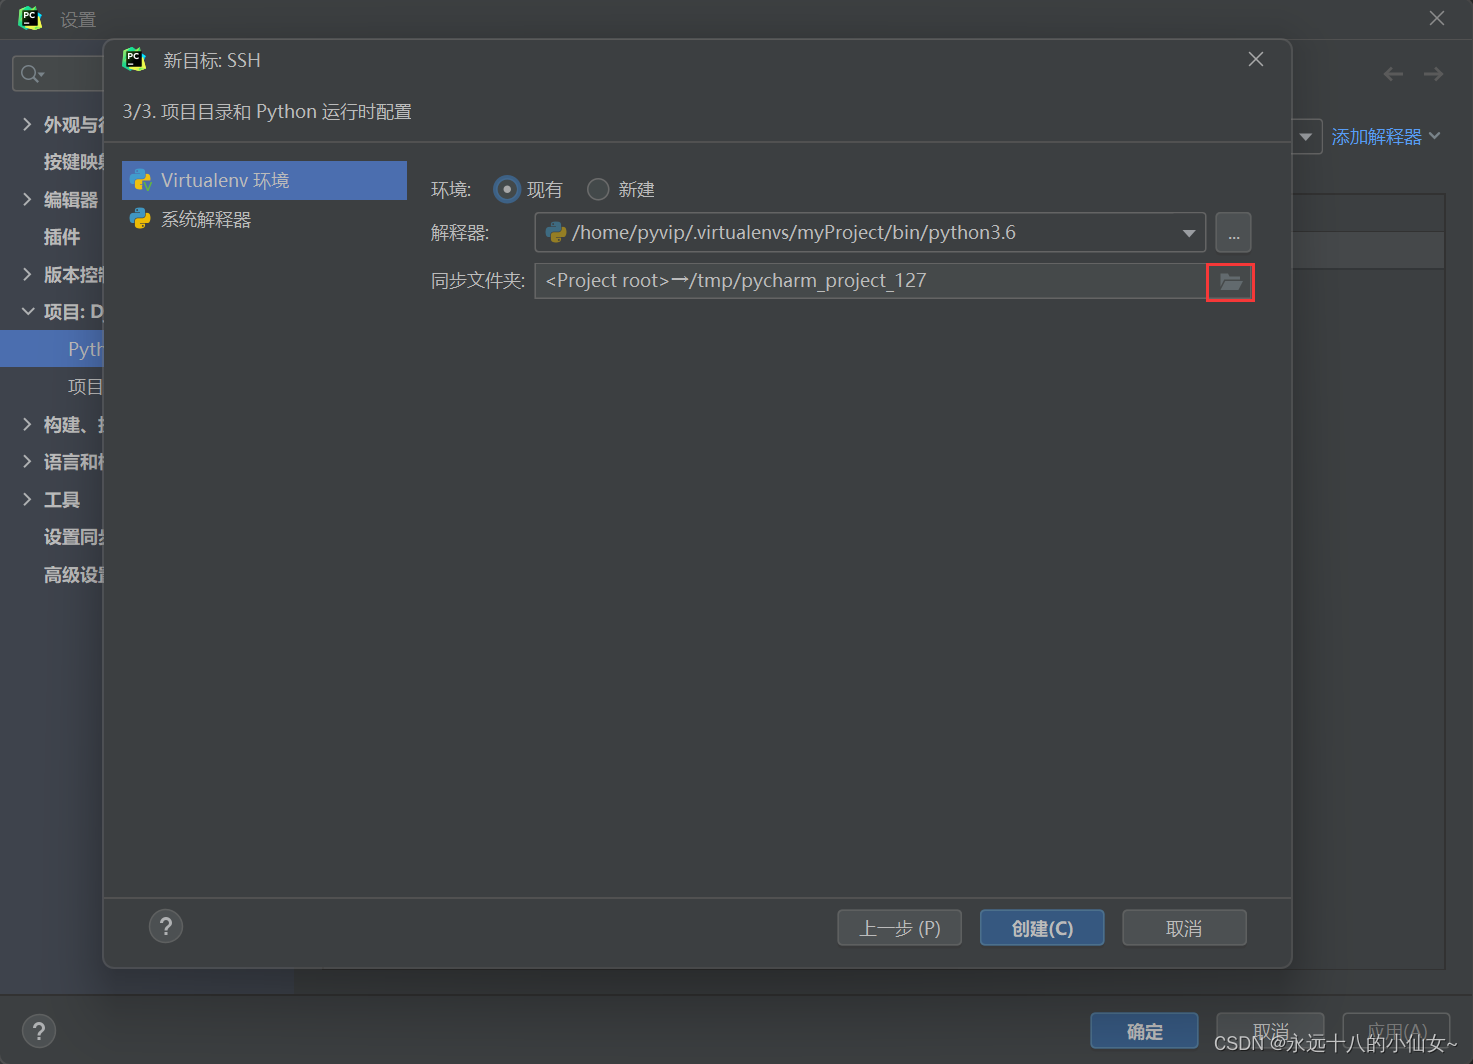Click OK (确定) in Settings window
The image size is (1473, 1064).
click(x=1144, y=1031)
